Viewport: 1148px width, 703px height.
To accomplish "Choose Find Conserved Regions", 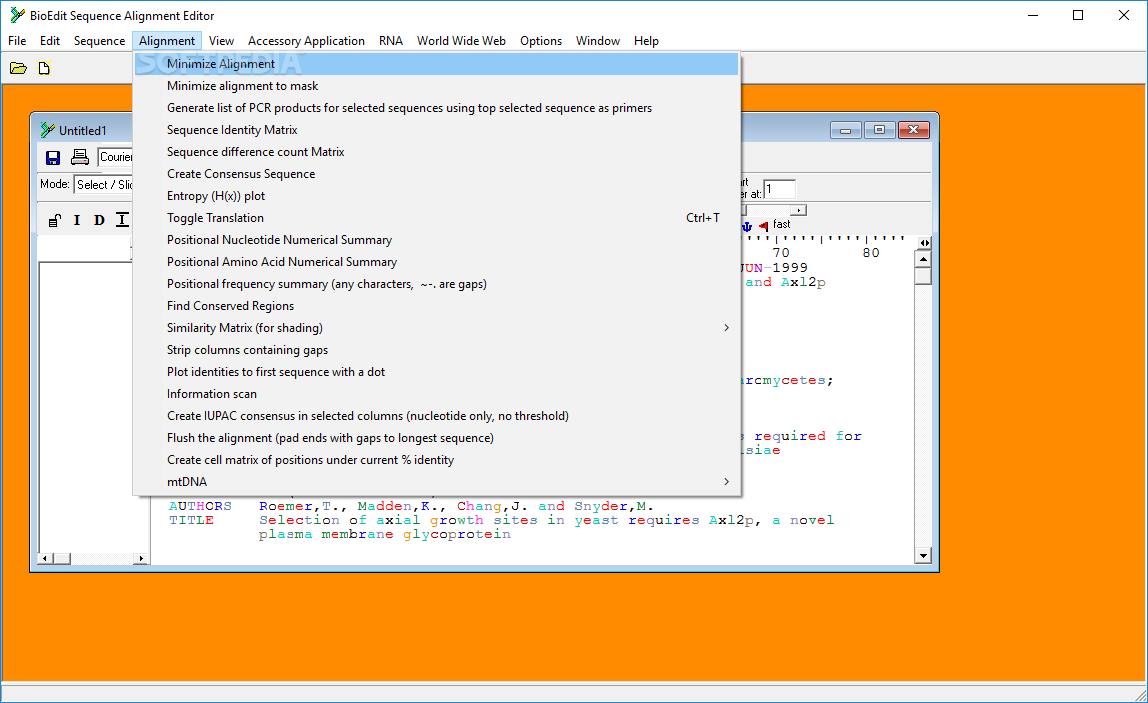I will click(x=436, y=305).
